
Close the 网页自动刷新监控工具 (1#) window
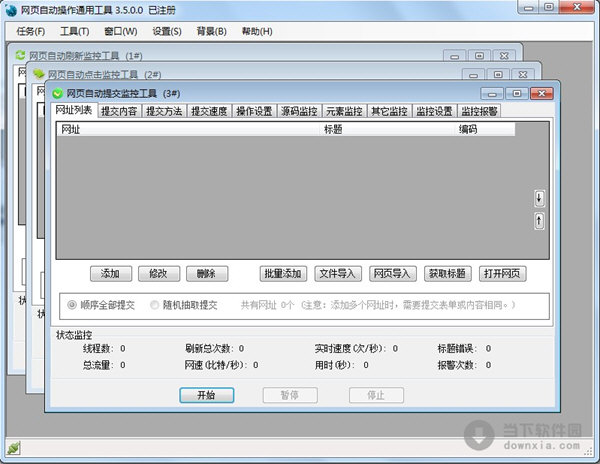click(x=504, y=56)
